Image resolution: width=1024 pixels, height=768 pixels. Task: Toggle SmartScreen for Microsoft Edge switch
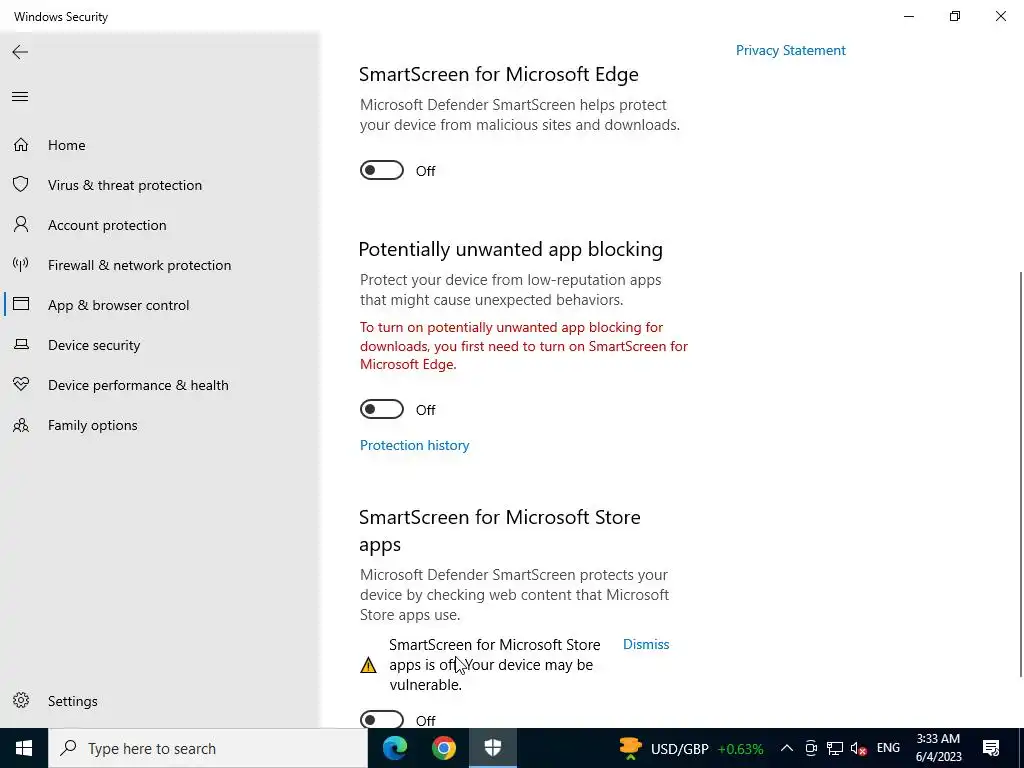[382, 170]
